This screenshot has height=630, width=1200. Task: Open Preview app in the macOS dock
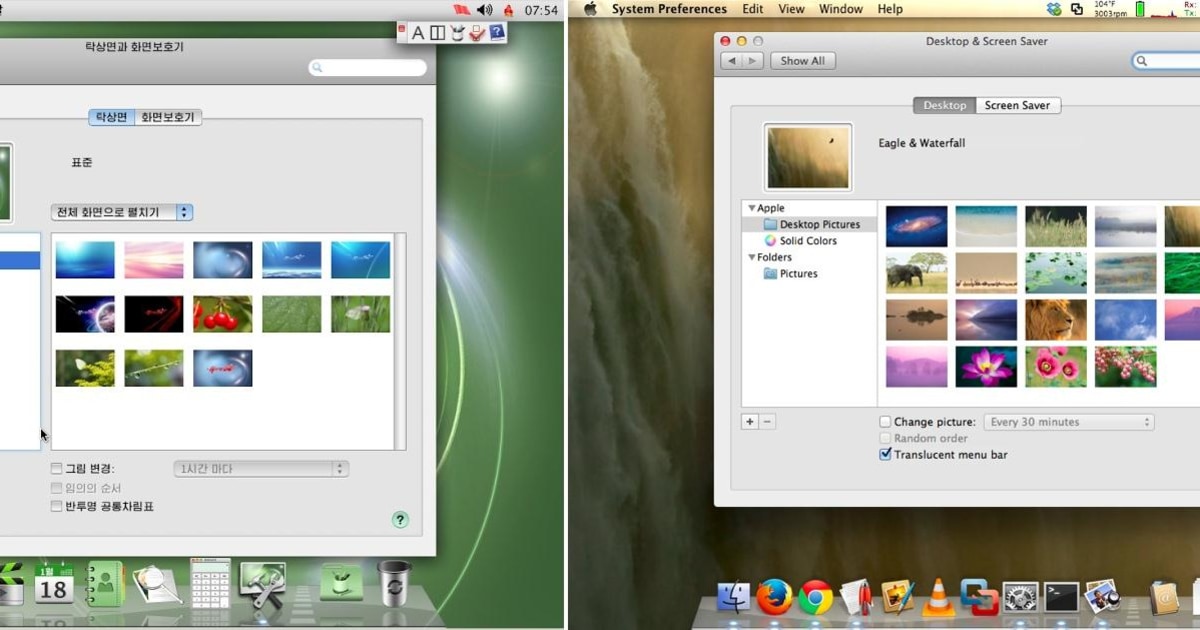click(1102, 597)
